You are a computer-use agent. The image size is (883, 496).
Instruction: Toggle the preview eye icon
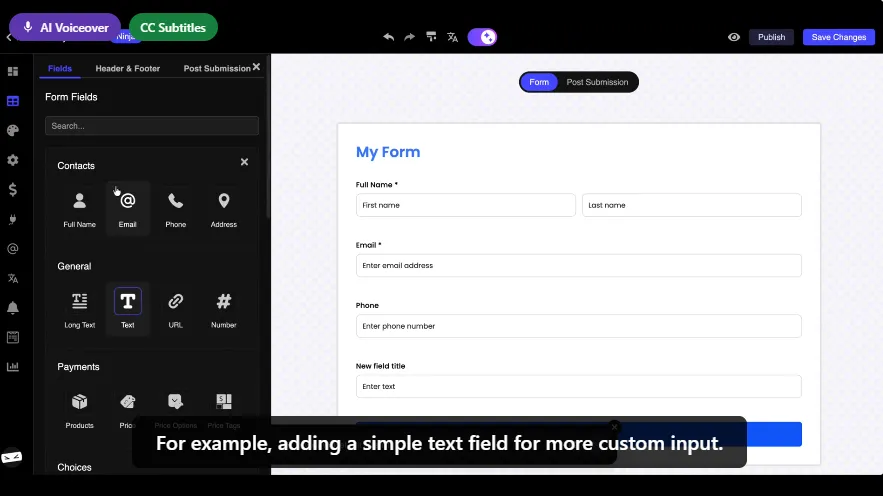[x=734, y=37]
